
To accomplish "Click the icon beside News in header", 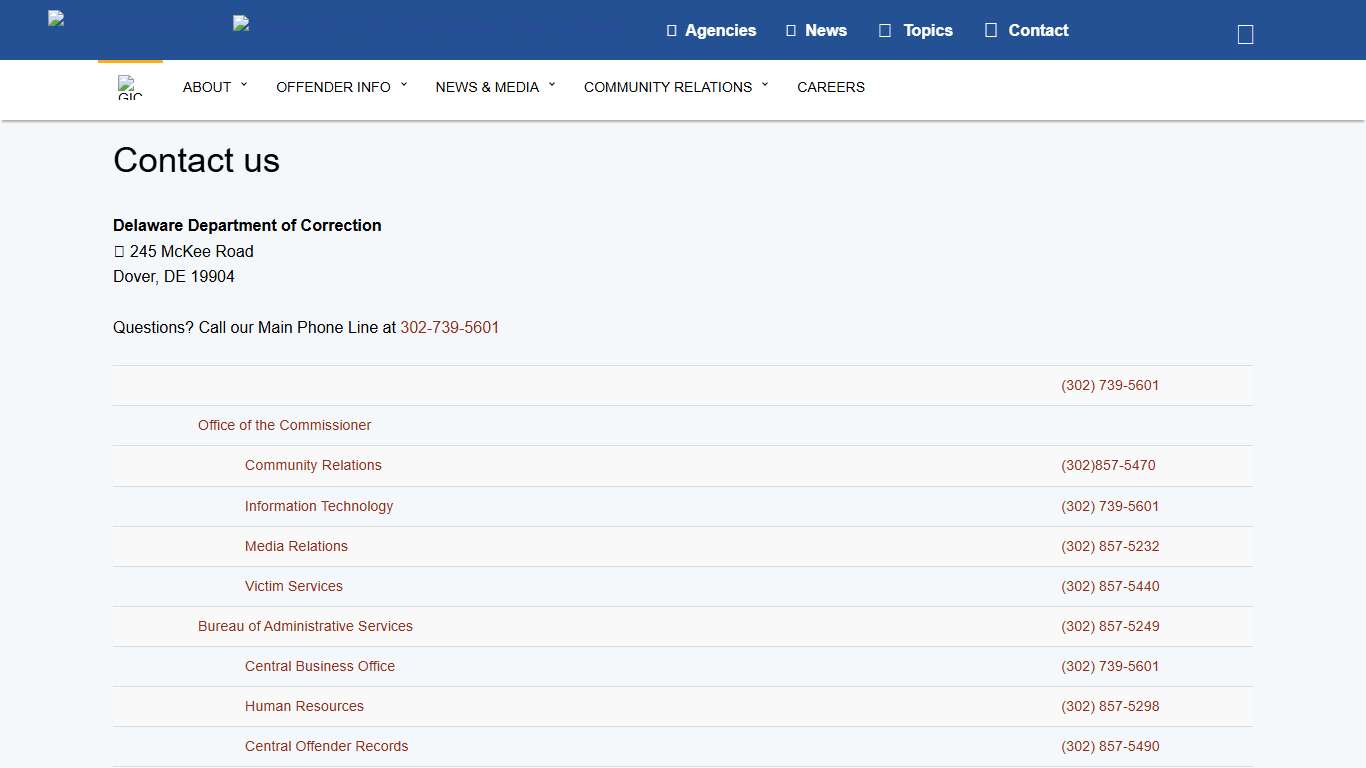I will 791,31.
